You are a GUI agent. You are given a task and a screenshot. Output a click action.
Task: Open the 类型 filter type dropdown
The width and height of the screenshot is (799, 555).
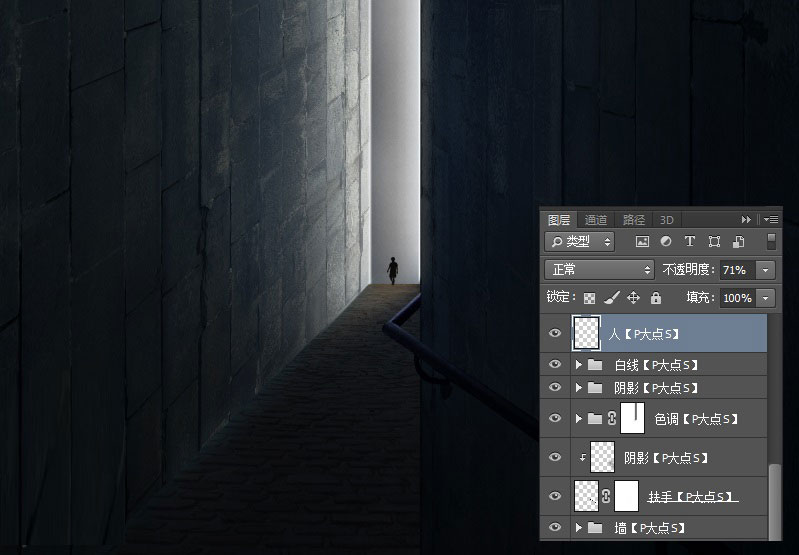[580, 242]
